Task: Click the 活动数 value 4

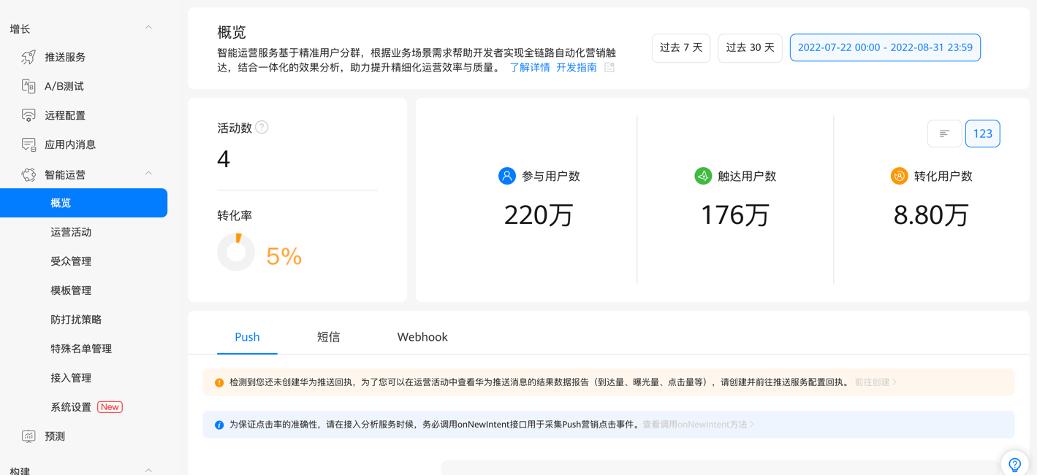Action: click(x=224, y=160)
